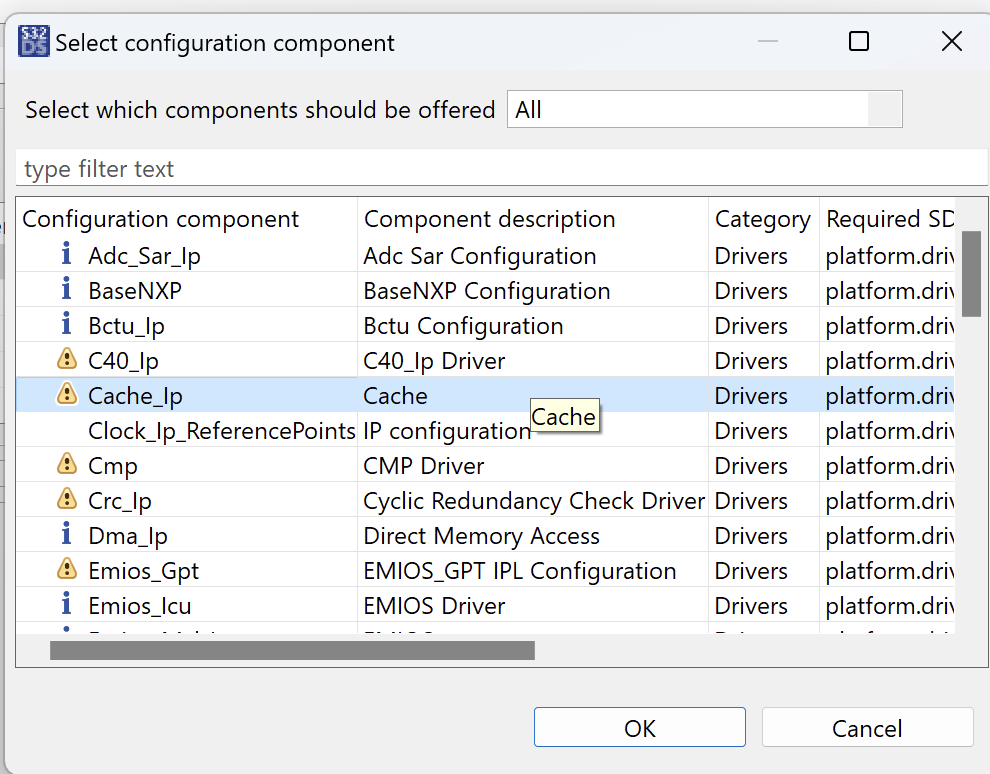This screenshot has height=774, width=990.
Task: Click the warning icon beside Cache_Ip
Action: point(67,395)
